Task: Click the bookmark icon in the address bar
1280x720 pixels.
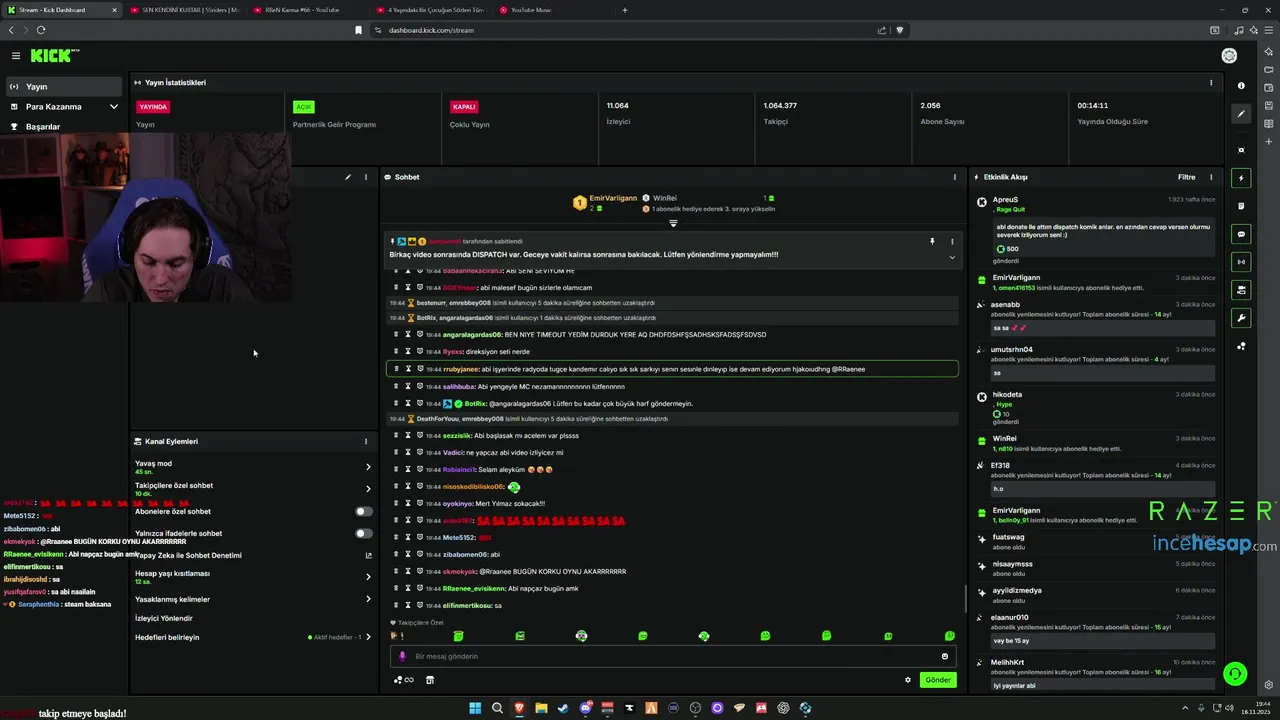Action: click(358, 30)
